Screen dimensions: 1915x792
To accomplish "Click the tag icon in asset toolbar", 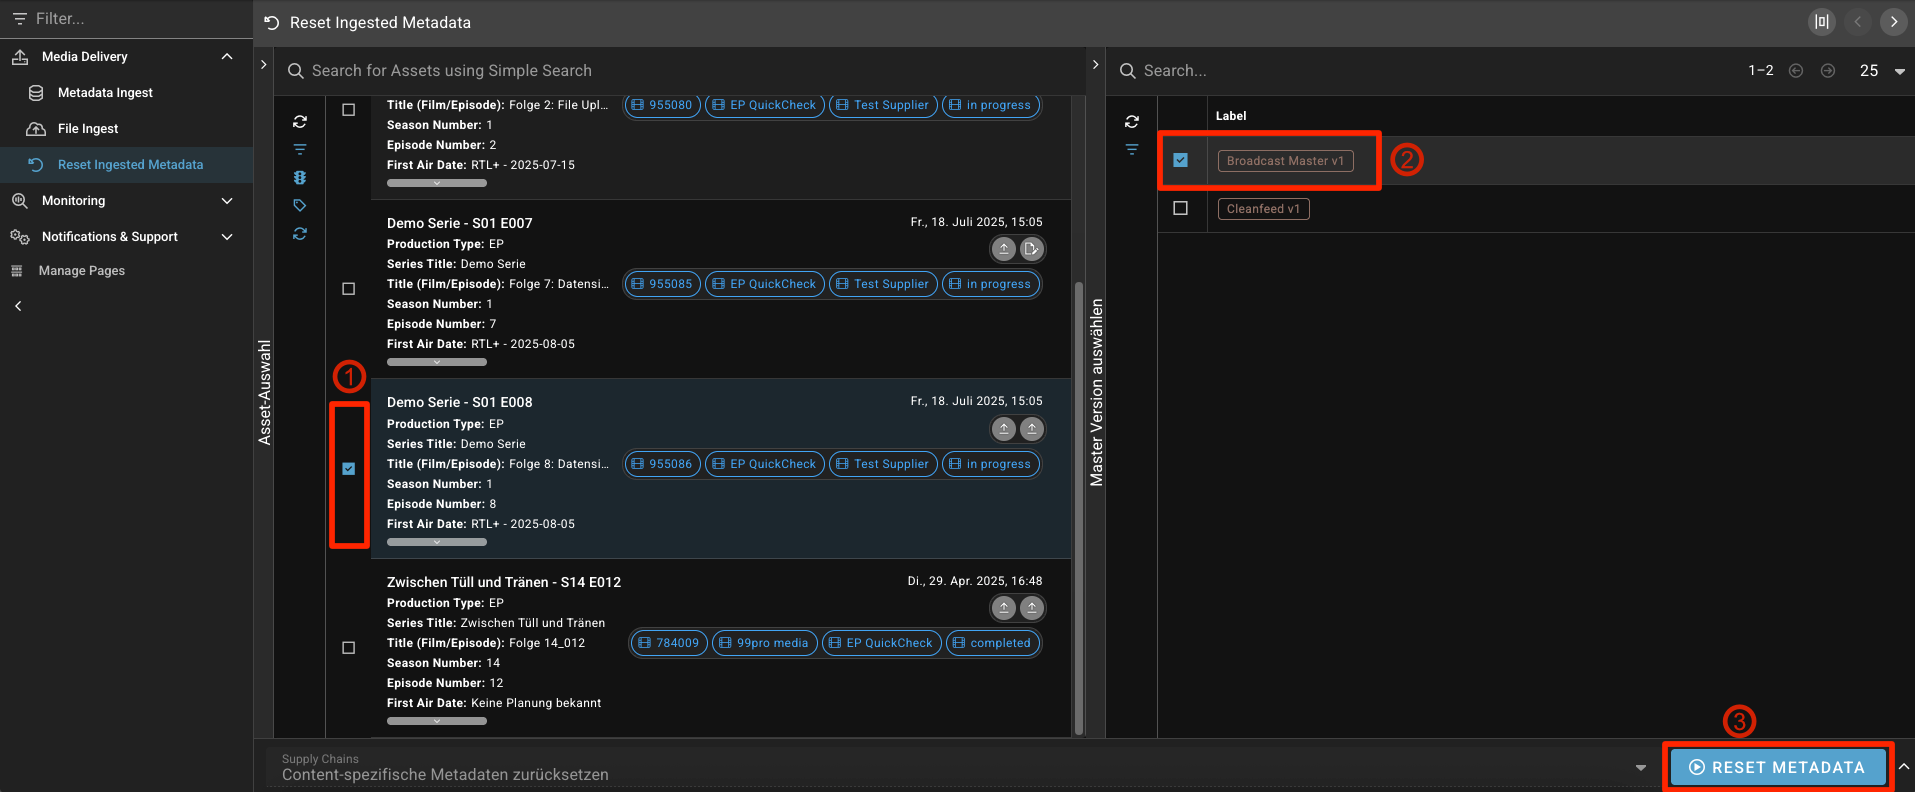I will (300, 206).
